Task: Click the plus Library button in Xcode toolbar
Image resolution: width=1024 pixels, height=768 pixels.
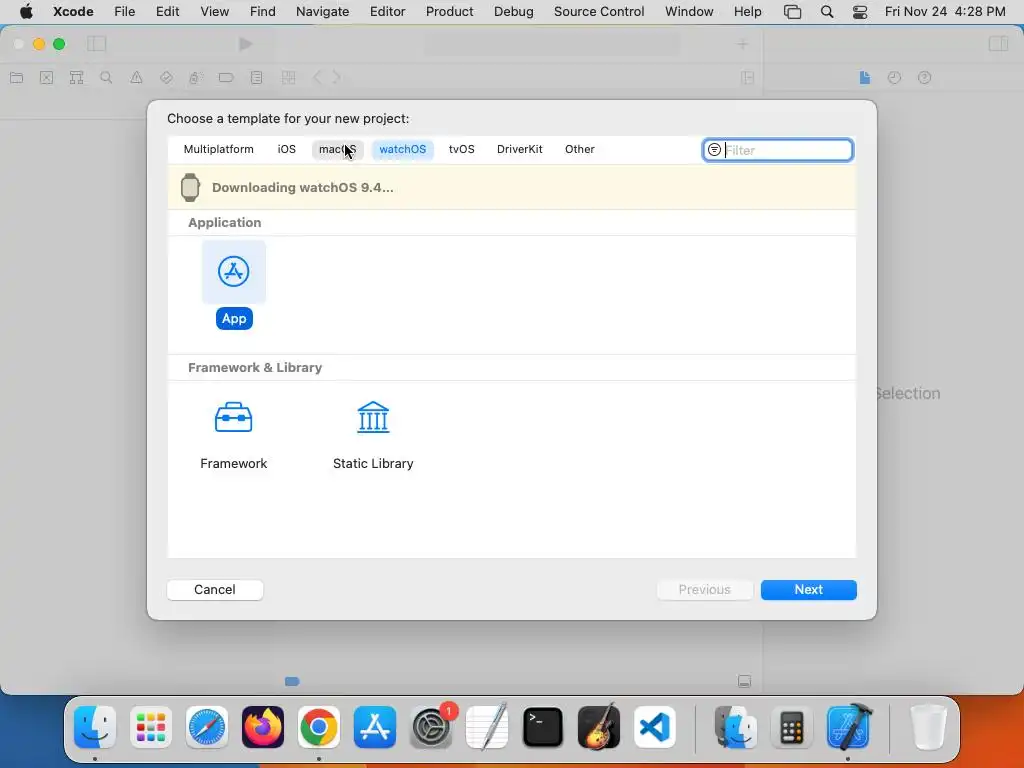Action: tap(743, 44)
